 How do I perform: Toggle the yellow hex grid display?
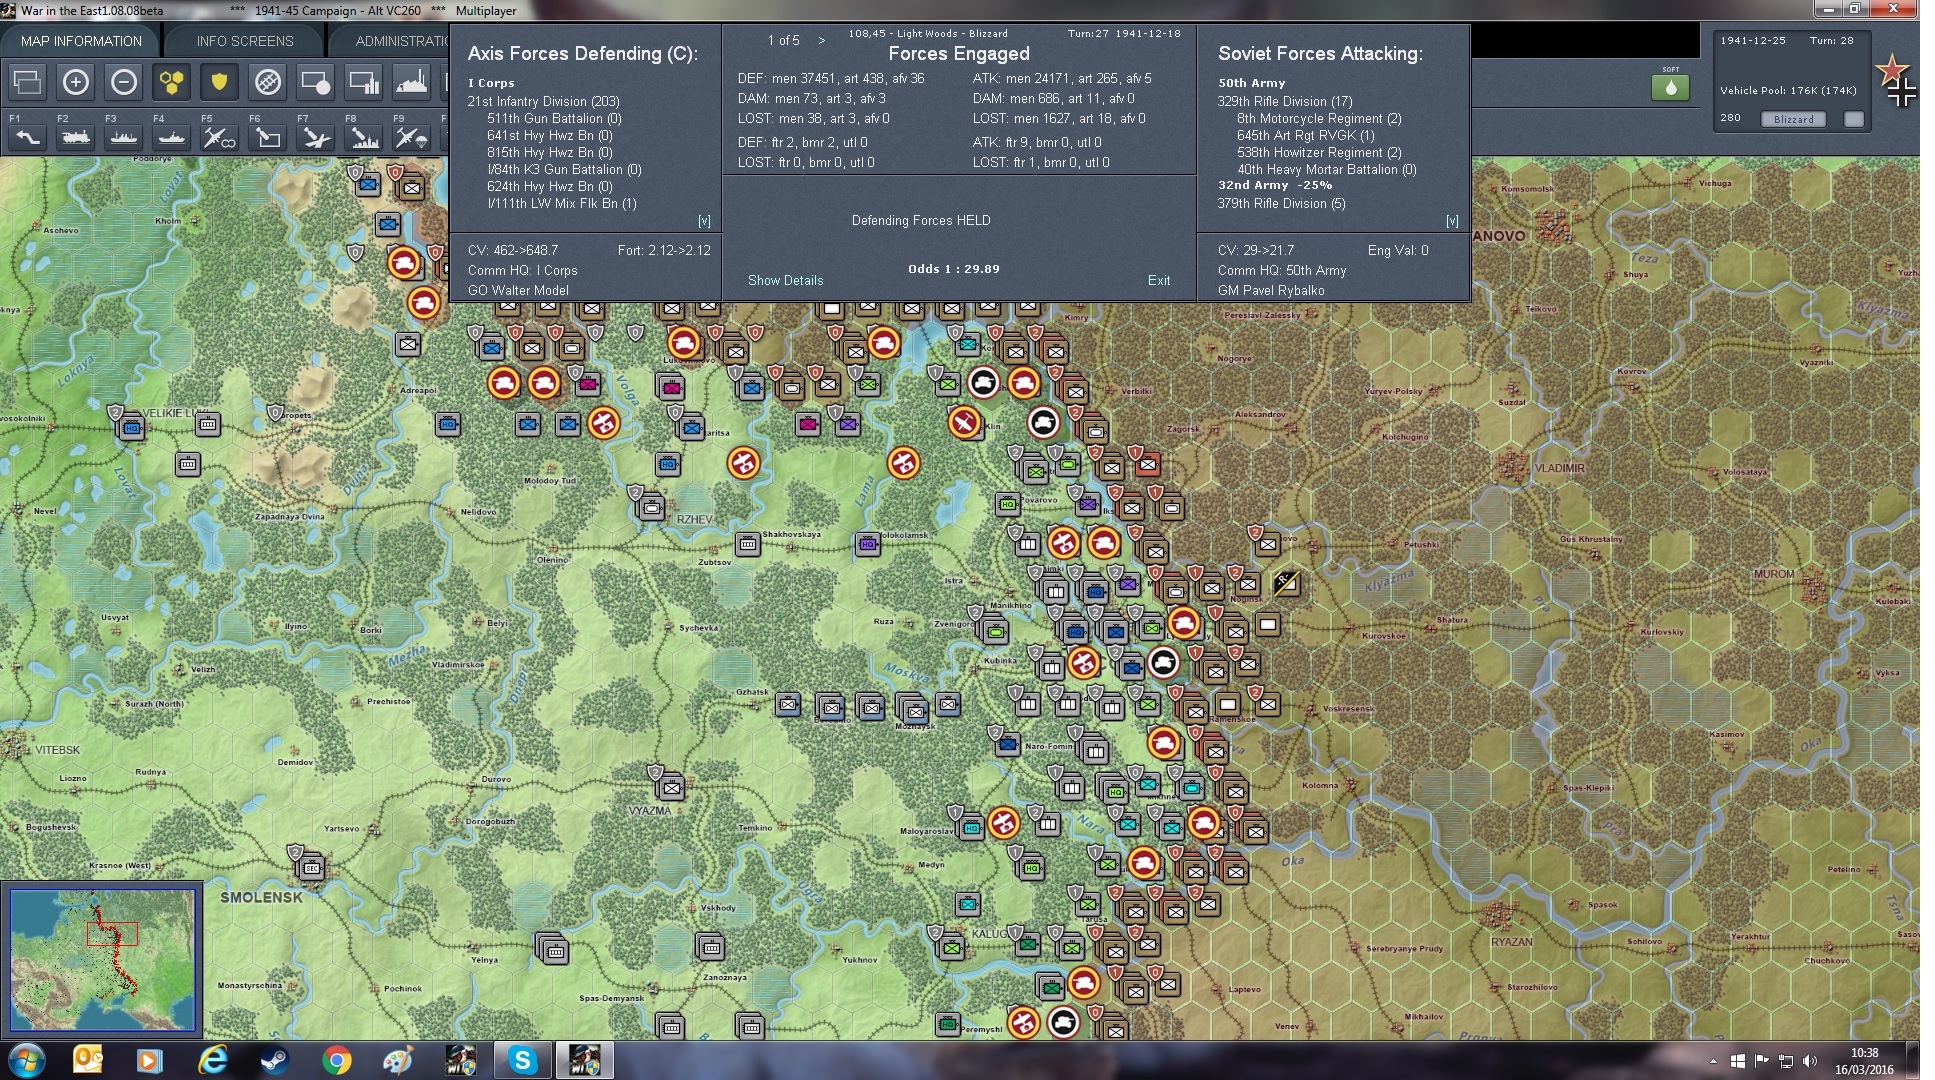click(171, 82)
